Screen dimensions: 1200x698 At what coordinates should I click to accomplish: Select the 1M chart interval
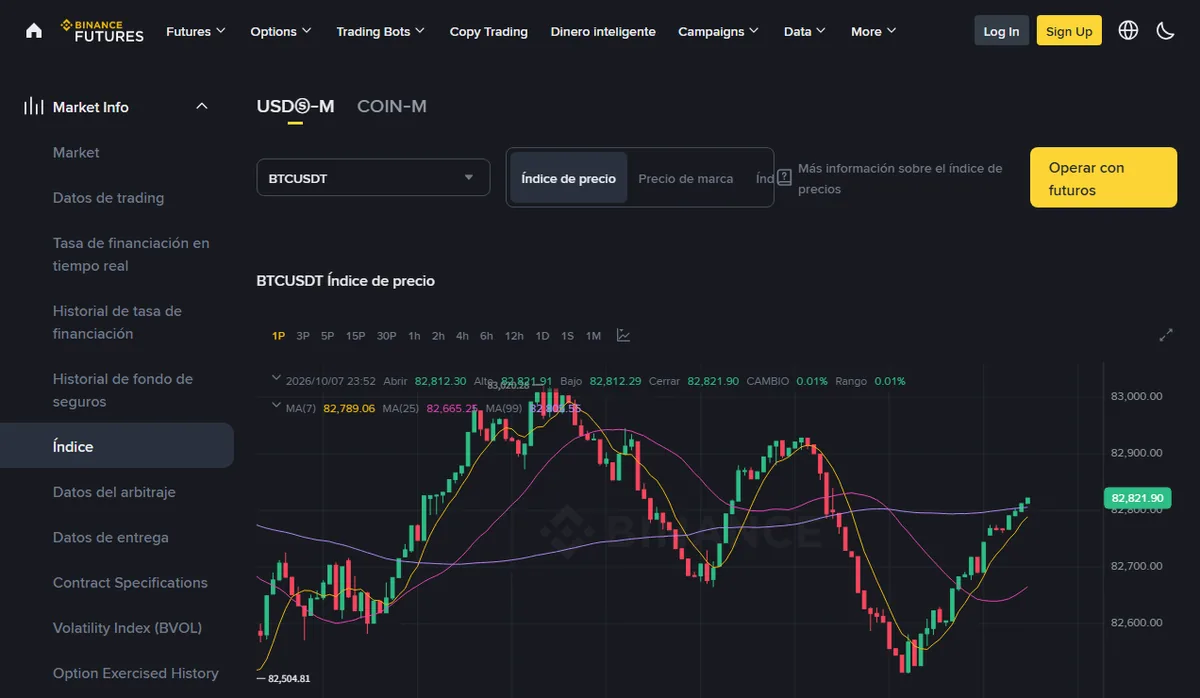click(x=593, y=335)
